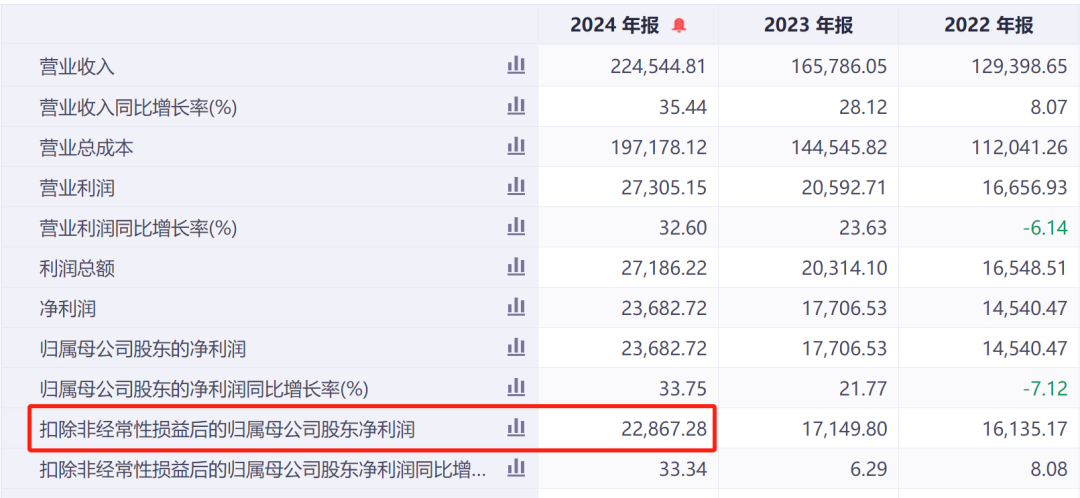The width and height of the screenshot is (1080, 498).
Task: Click the 归属母公司股东的净利润 row label
Action: coord(143,349)
